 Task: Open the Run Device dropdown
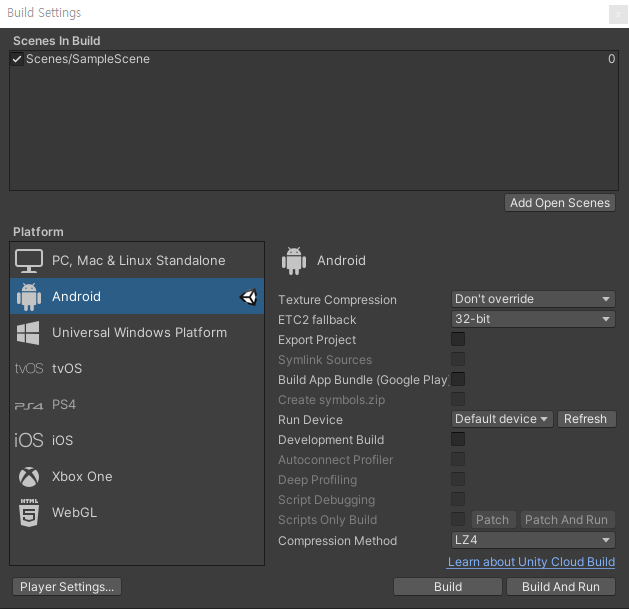point(502,419)
